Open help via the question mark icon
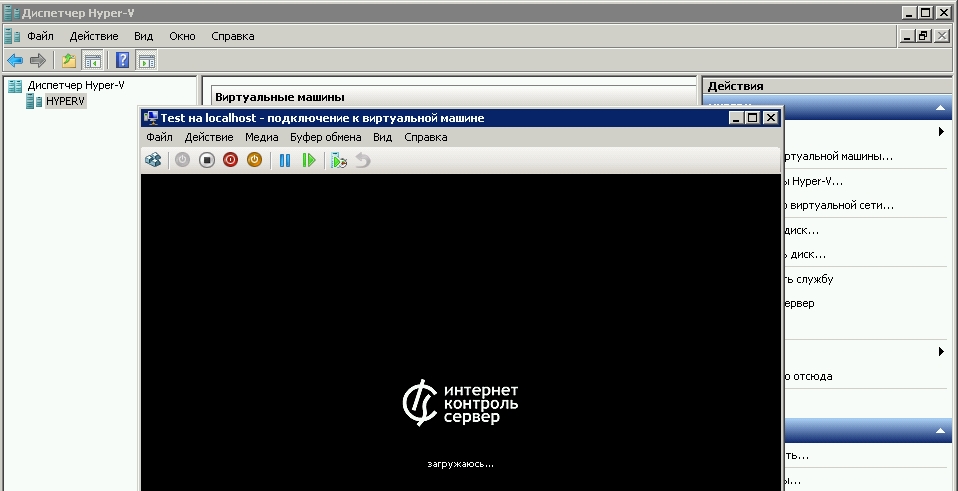 tap(122, 60)
